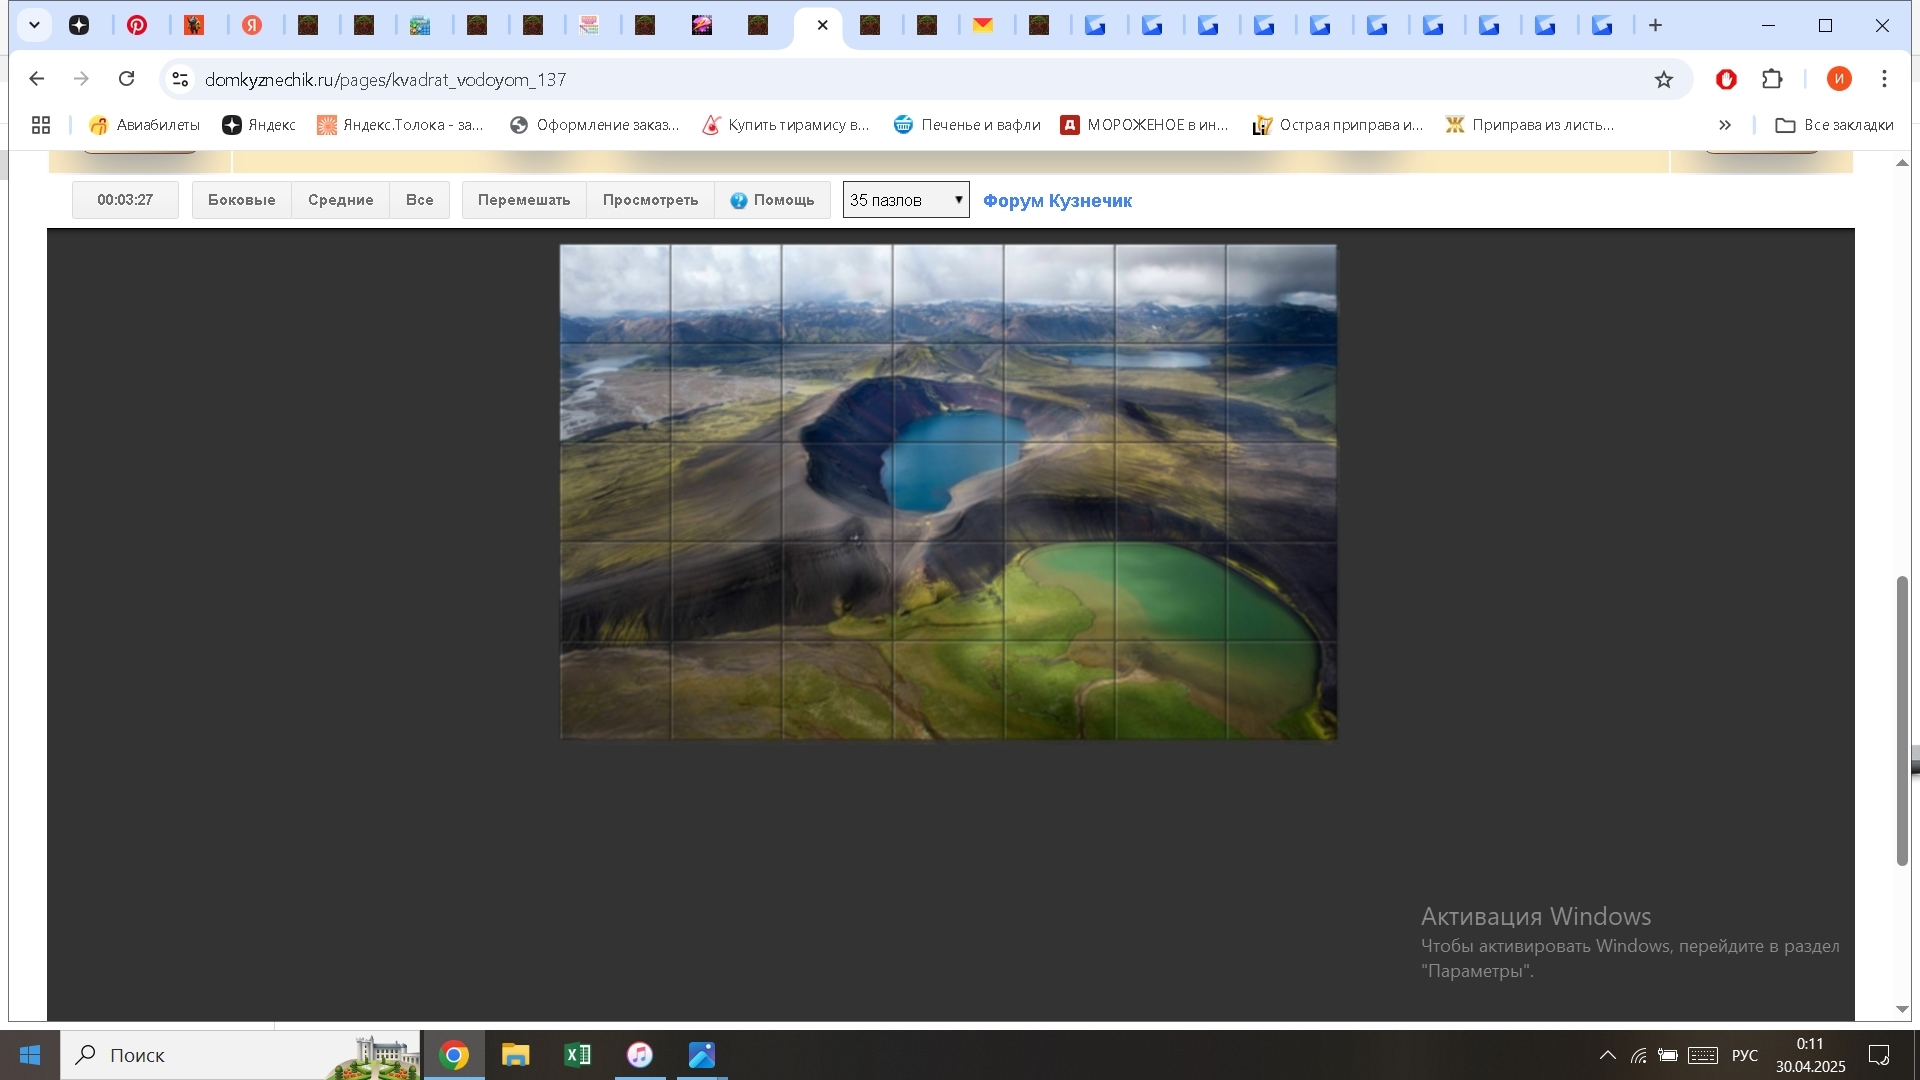
Task: Open Авиабилеты bookmark
Action: coord(144,125)
